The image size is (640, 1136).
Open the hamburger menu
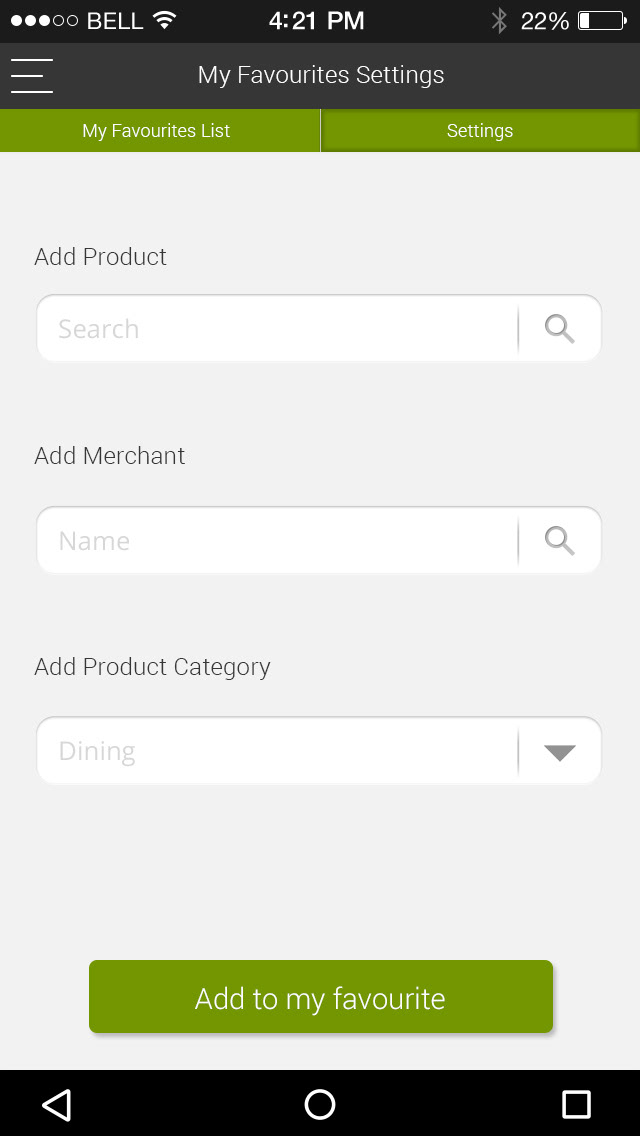pyautogui.click(x=31, y=76)
